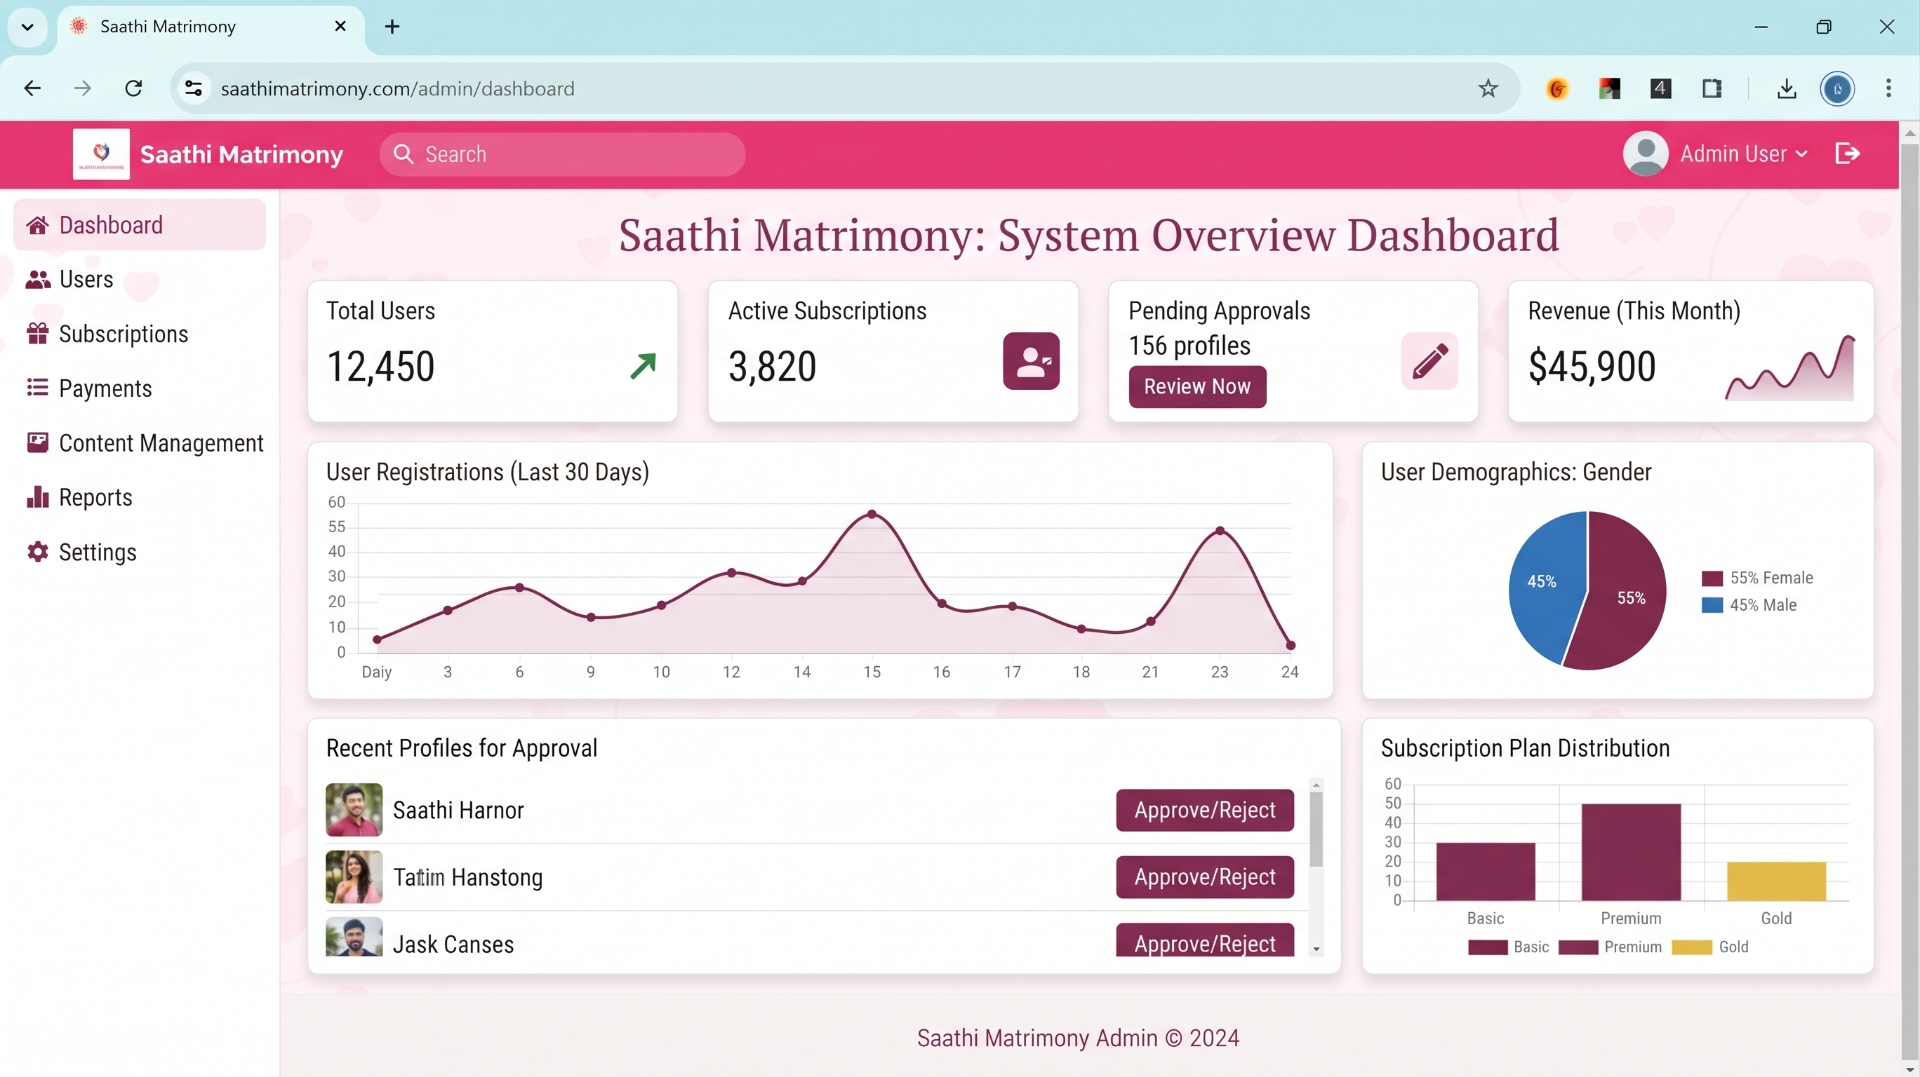
Task: Click the day 15 peak data point
Action: (x=872, y=514)
